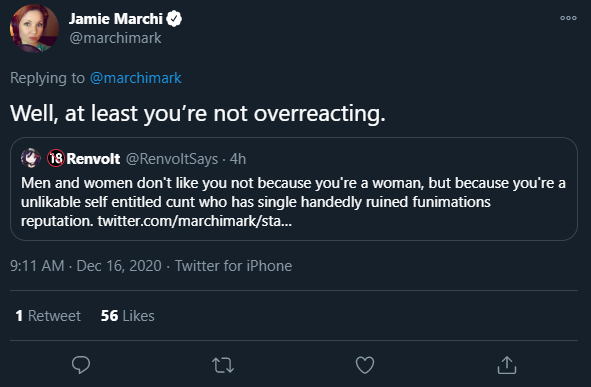Click Jamie Marchi's profile picture
This screenshot has height=387, width=591.
pyautogui.click(x=34, y=28)
